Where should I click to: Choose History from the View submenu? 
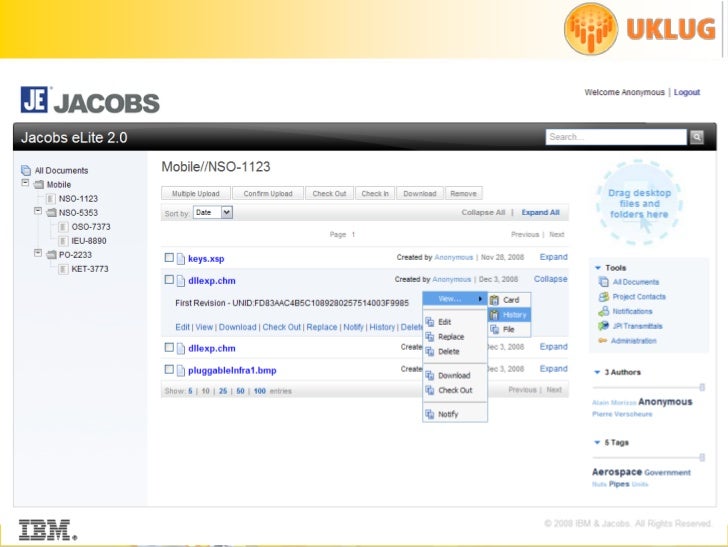(x=509, y=315)
